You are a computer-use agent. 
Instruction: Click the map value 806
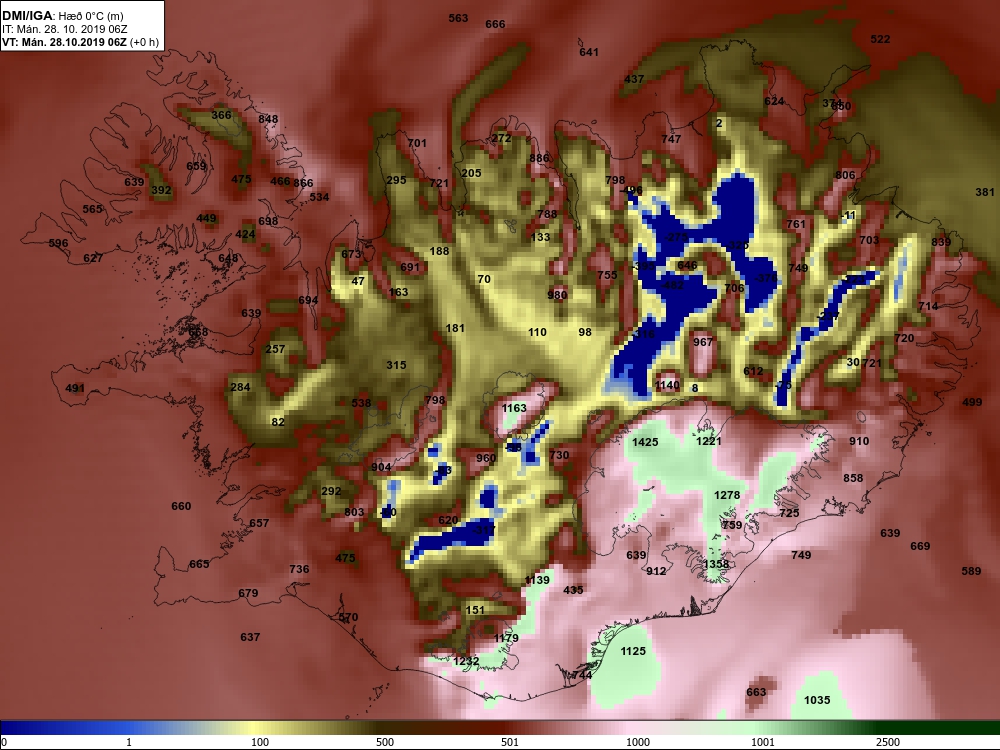tap(845, 175)
